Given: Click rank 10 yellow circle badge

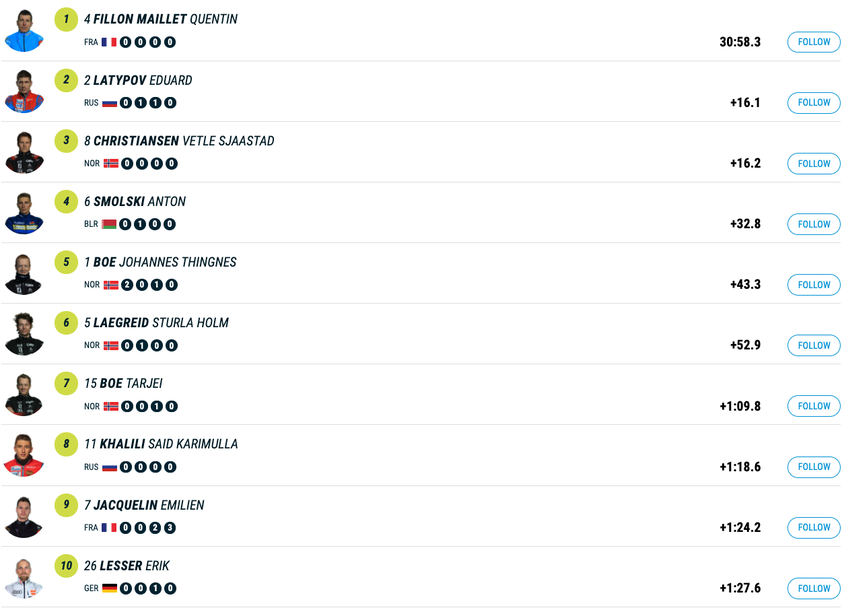Looking at the screenshot, I should coord(66,565).
